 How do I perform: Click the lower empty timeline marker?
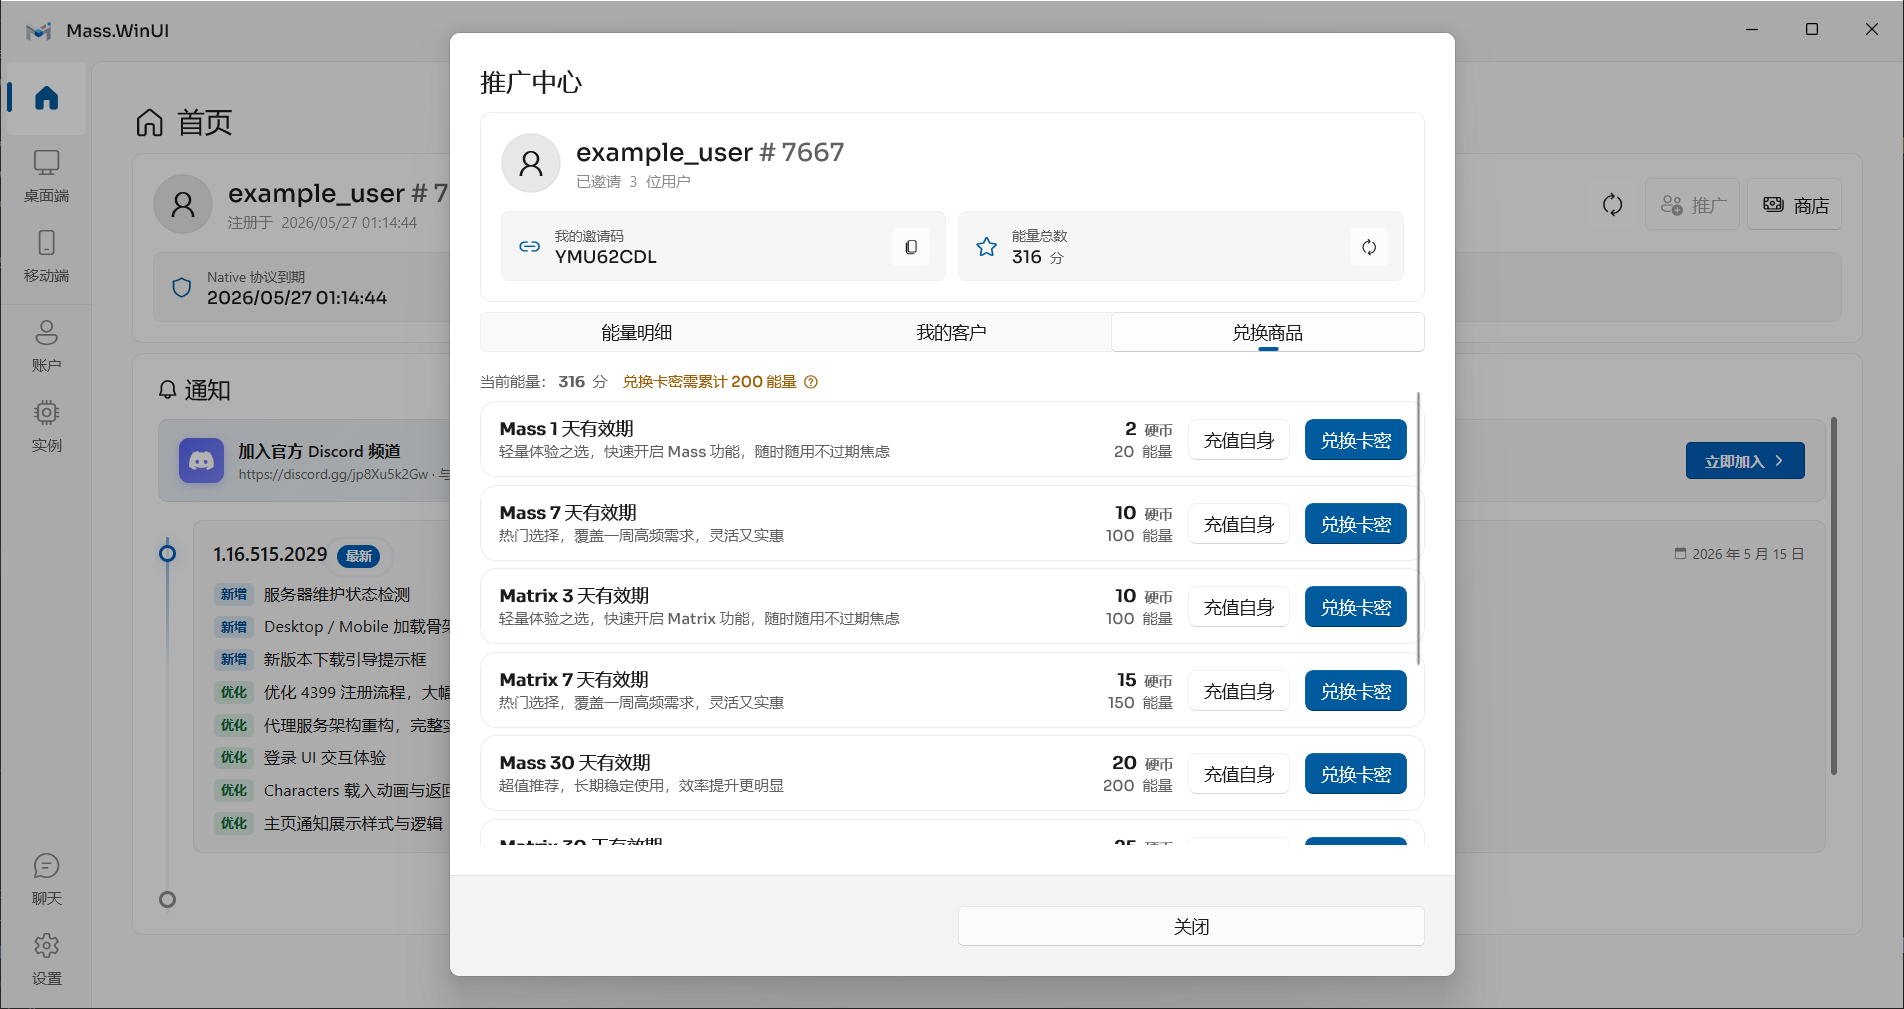coord(168,900)
